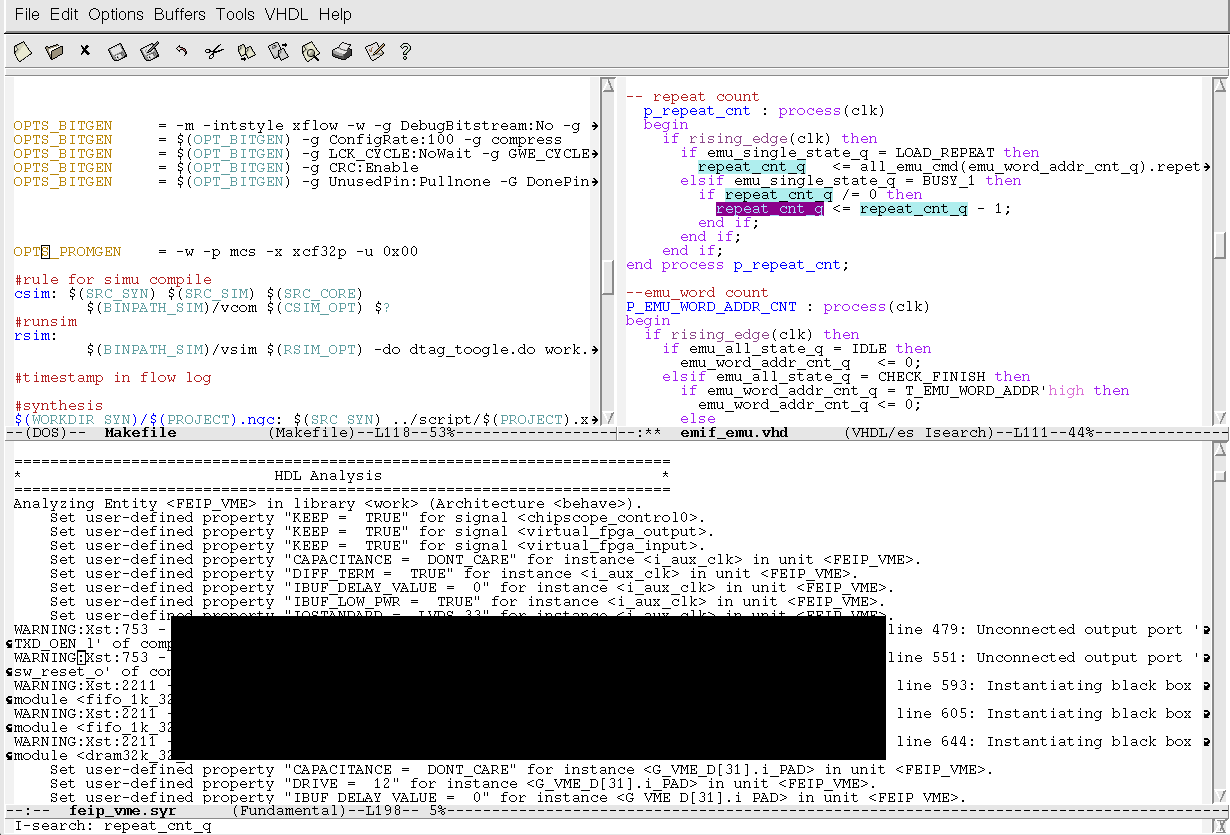Click the Undo arrow toolbar icon
This screenshot has width=1230, height=835.
[181, 50]
